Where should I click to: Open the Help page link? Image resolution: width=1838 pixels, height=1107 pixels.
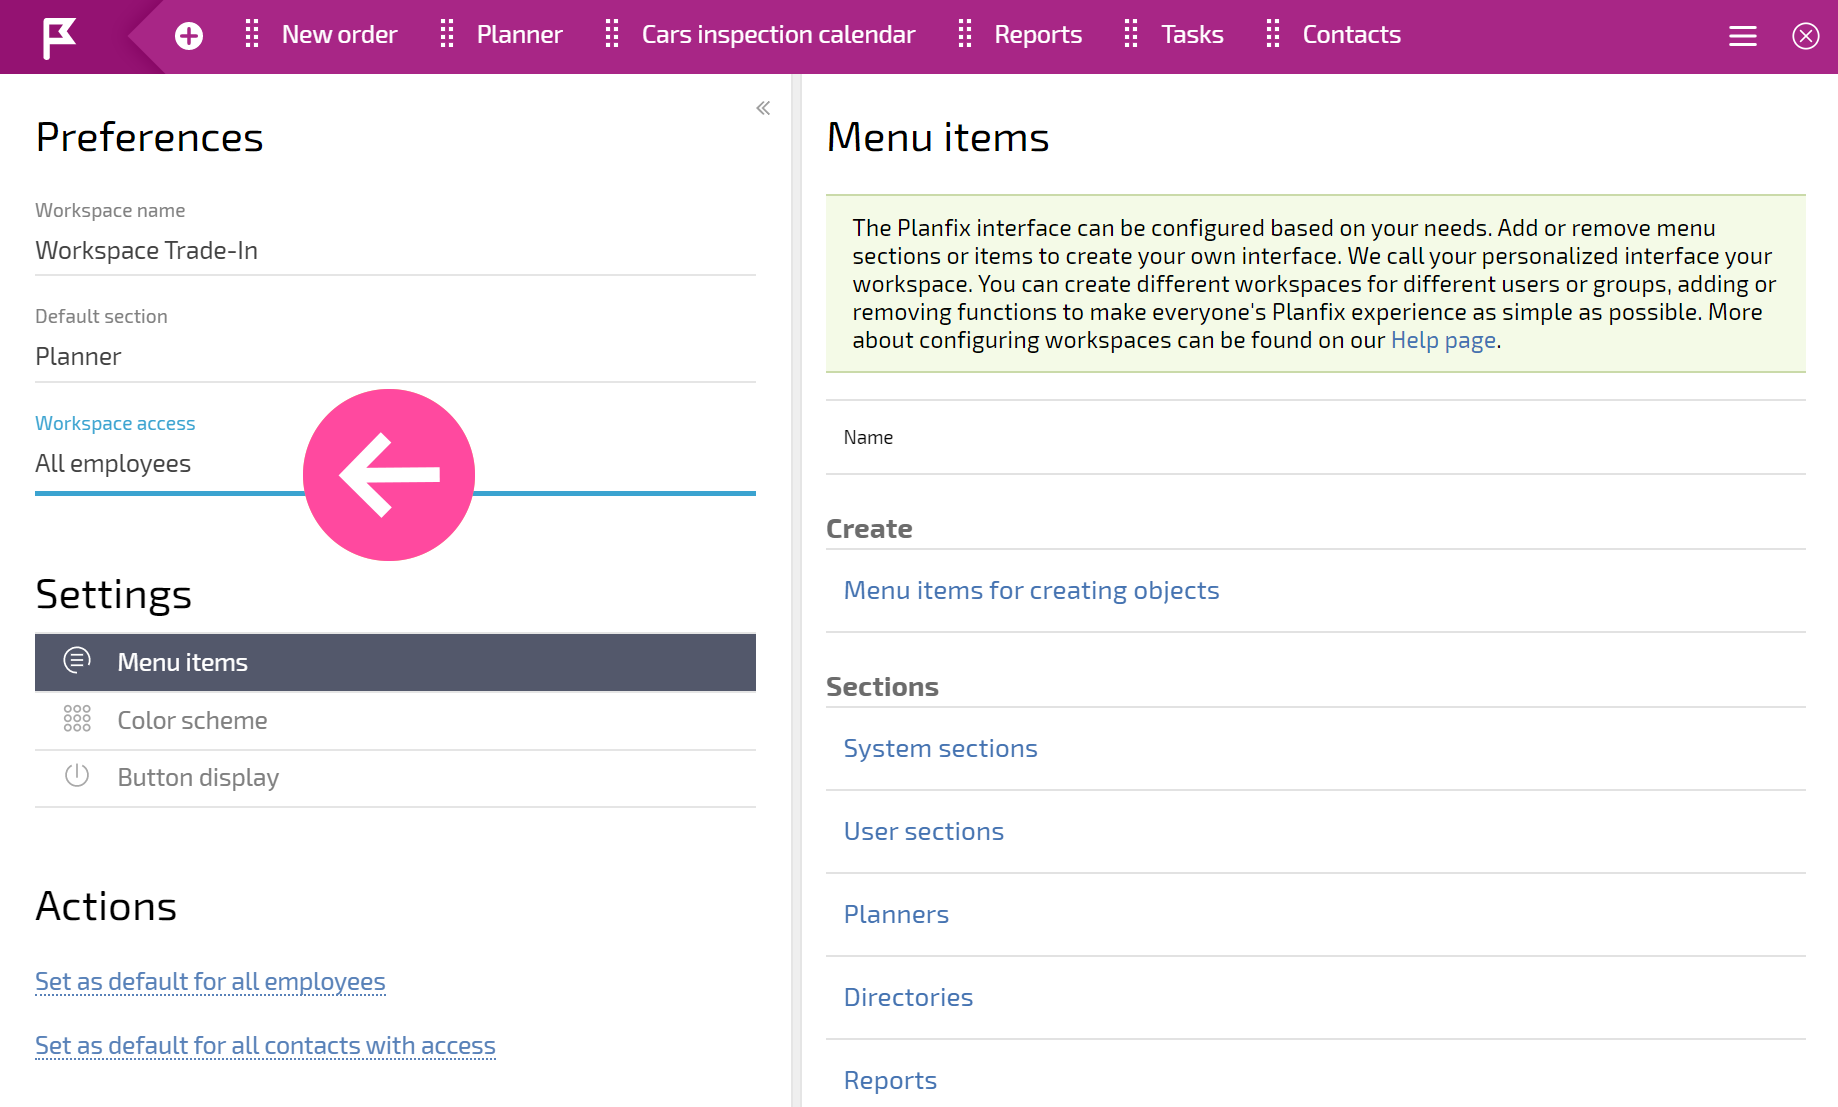click(x=1443, y=340)
